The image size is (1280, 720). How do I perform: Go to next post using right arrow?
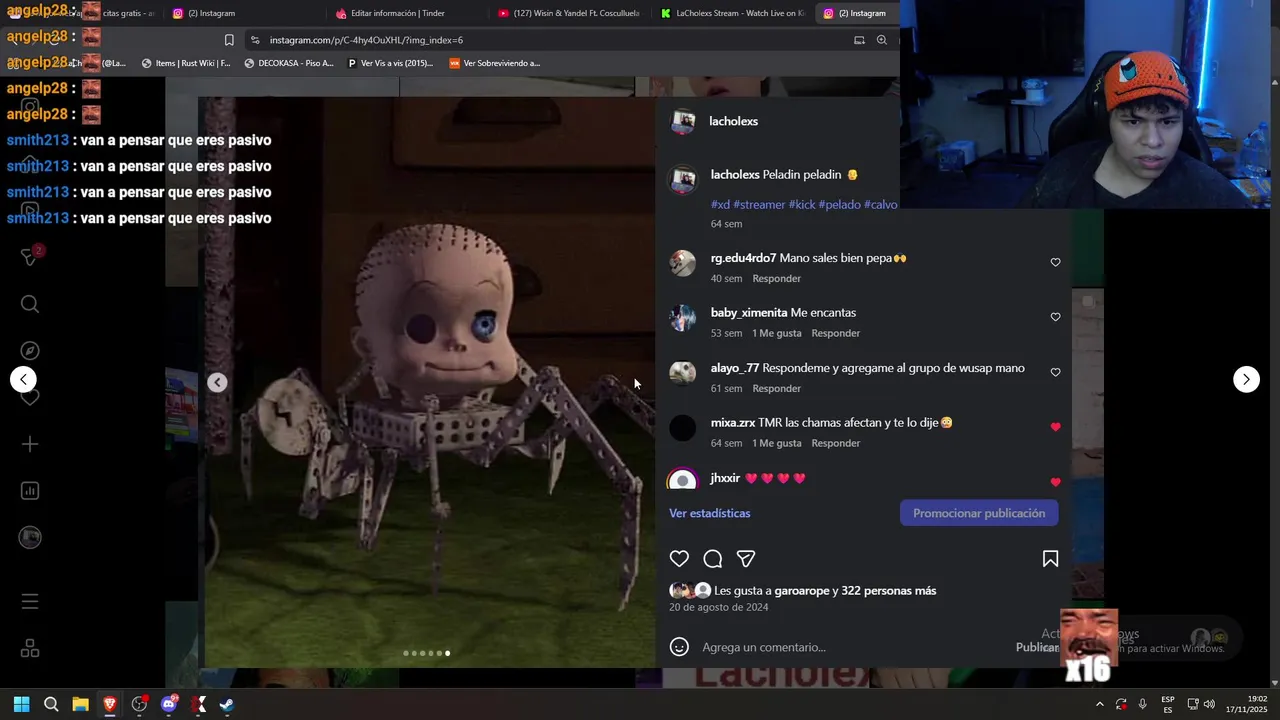[1246, 379]
